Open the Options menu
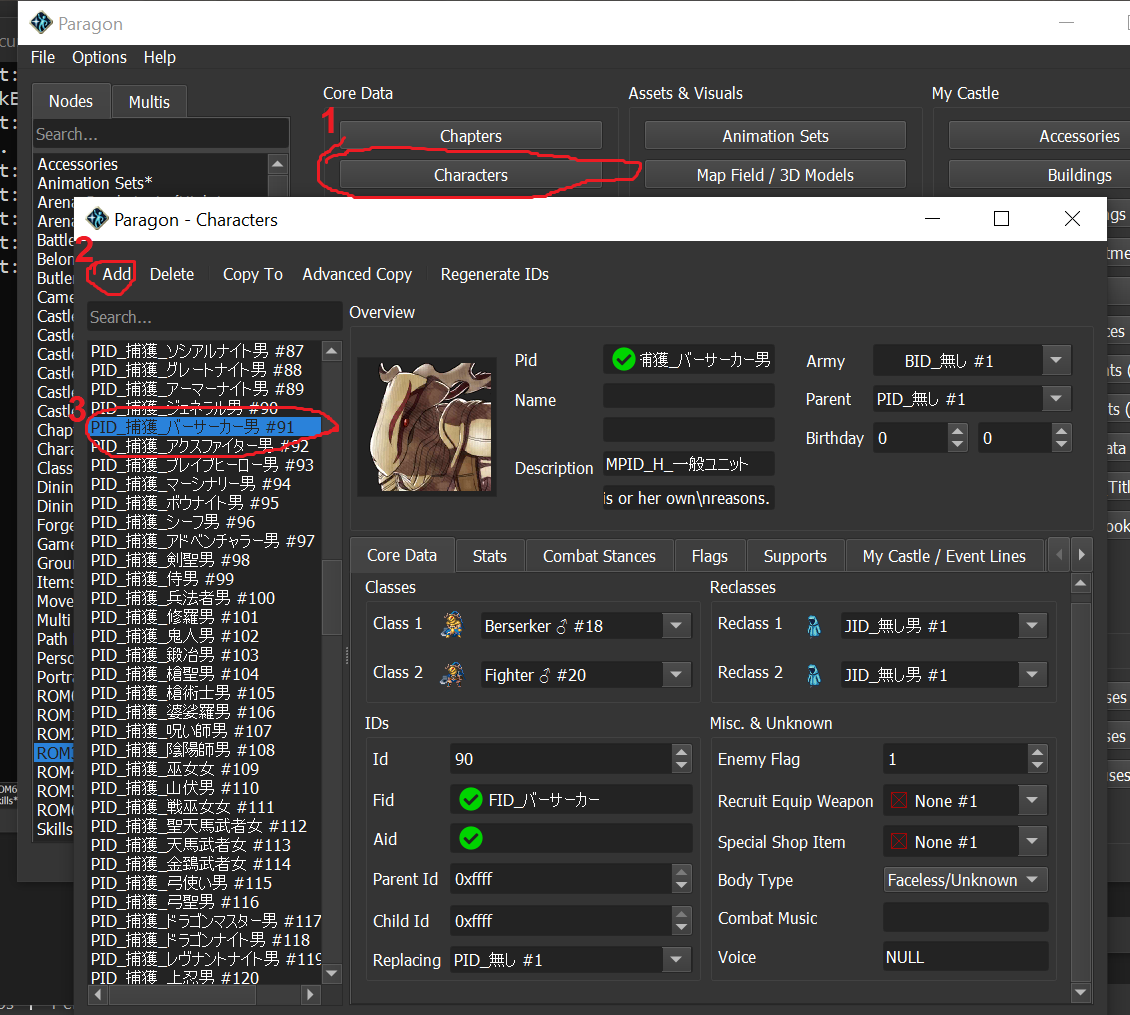The height and width of the screenshot is (1015, 1130). point(99,57)
